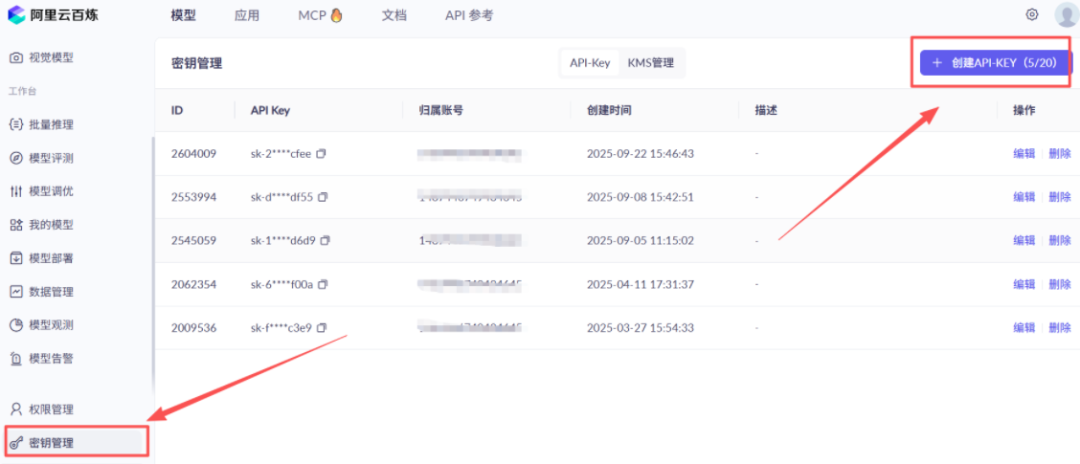Click the 模型部署 download-box icon
The image size is (1080, 464).
[x=16, y=258]
